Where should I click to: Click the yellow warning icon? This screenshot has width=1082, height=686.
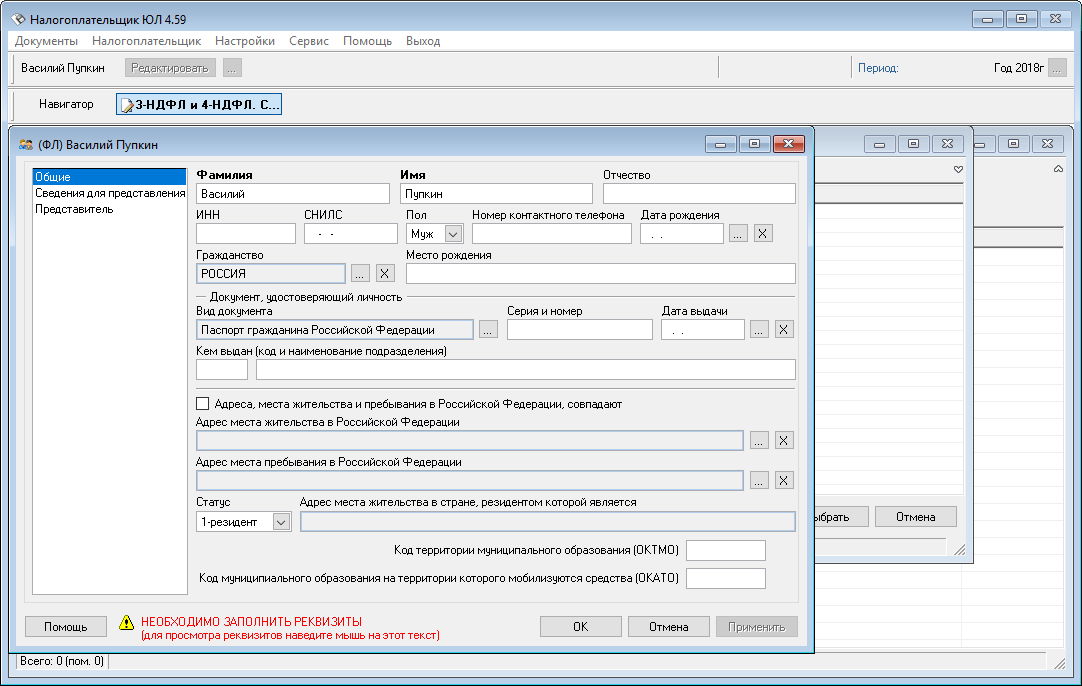126,623
